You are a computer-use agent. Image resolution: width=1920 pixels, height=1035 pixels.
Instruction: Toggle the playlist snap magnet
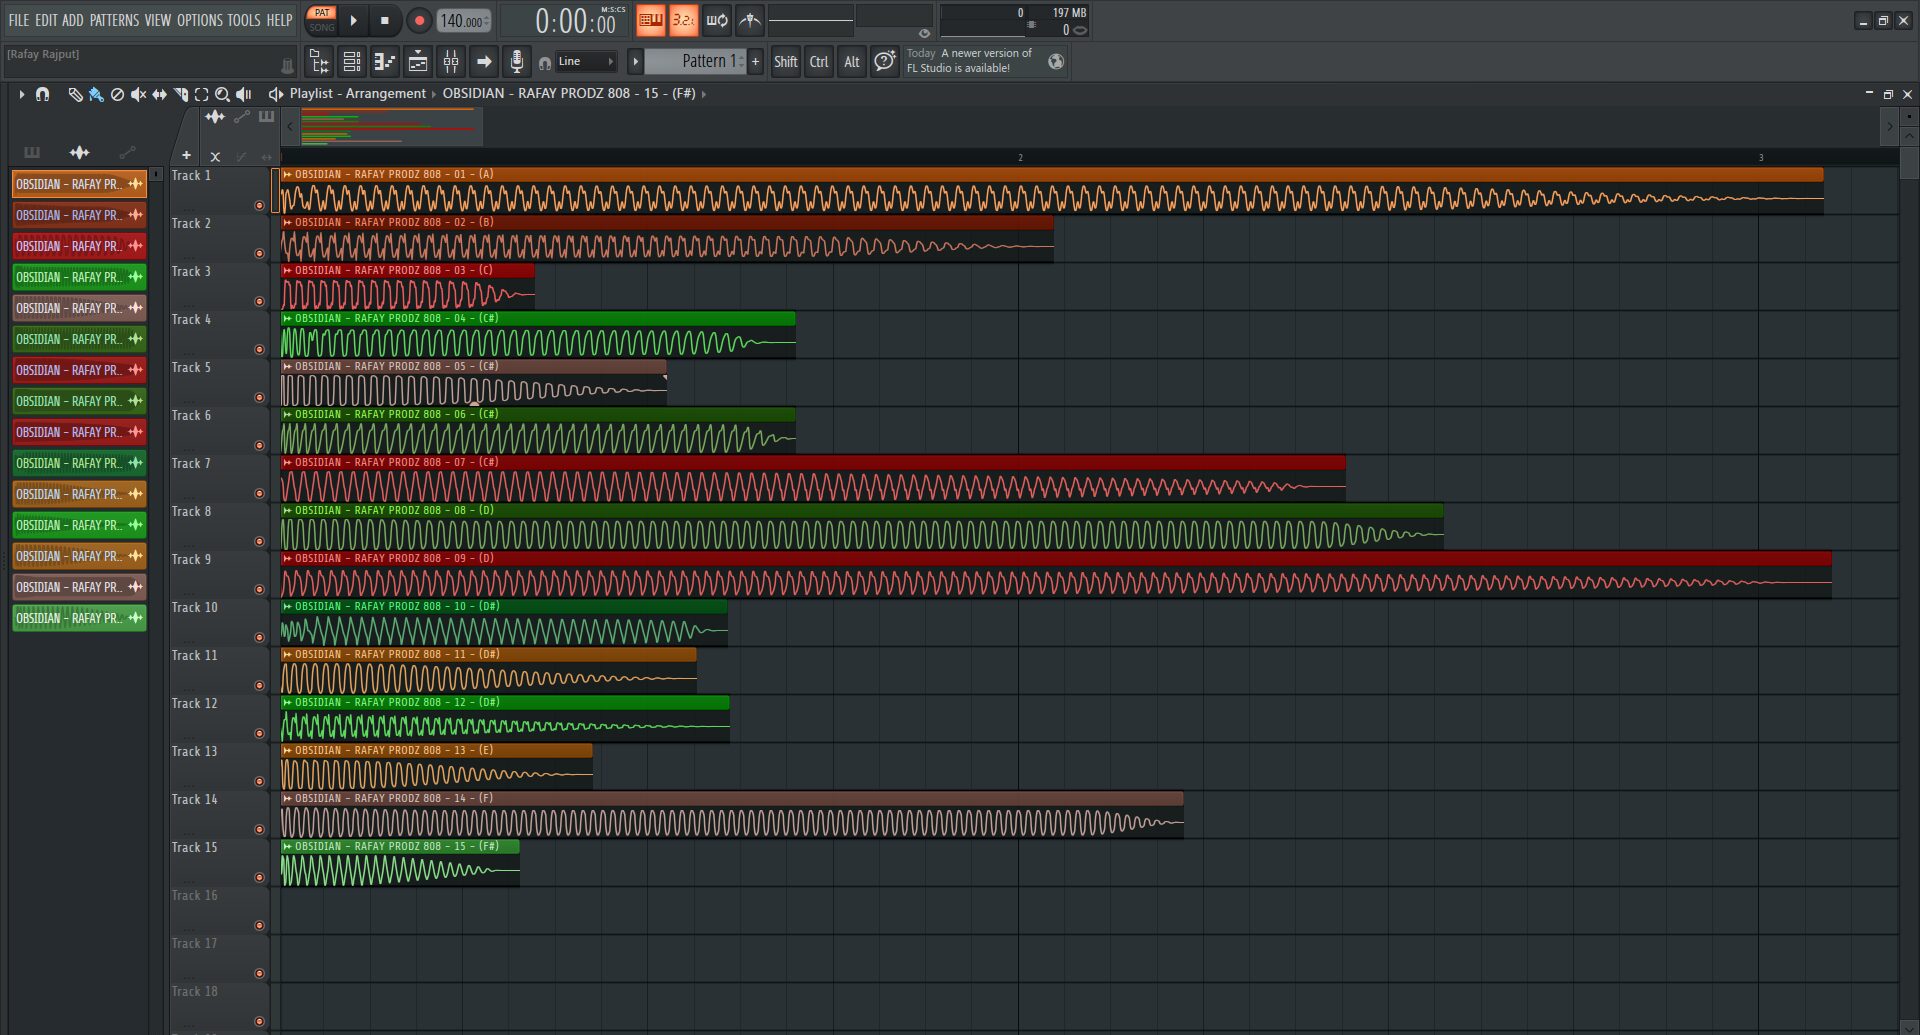pyautogui.click(x=42, y=94)
